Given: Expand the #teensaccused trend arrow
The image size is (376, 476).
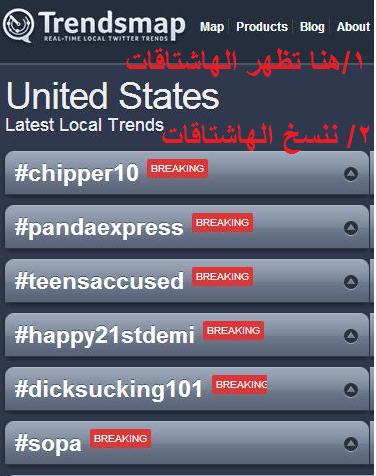Looking at the screenshot, I should [351, 282].
